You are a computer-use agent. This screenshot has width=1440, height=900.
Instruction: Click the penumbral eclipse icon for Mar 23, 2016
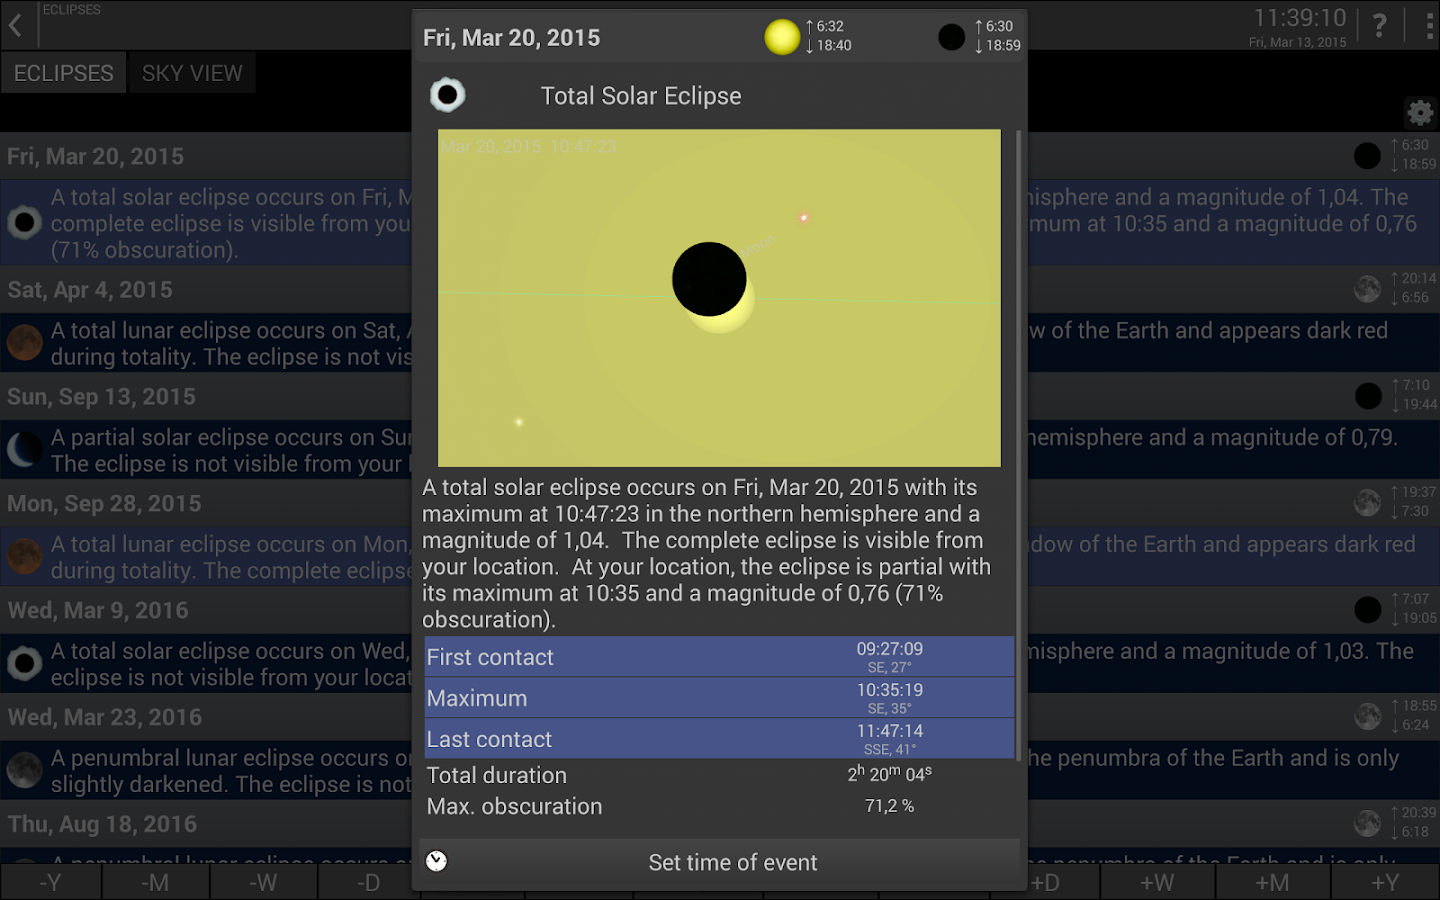coord(24,770)
